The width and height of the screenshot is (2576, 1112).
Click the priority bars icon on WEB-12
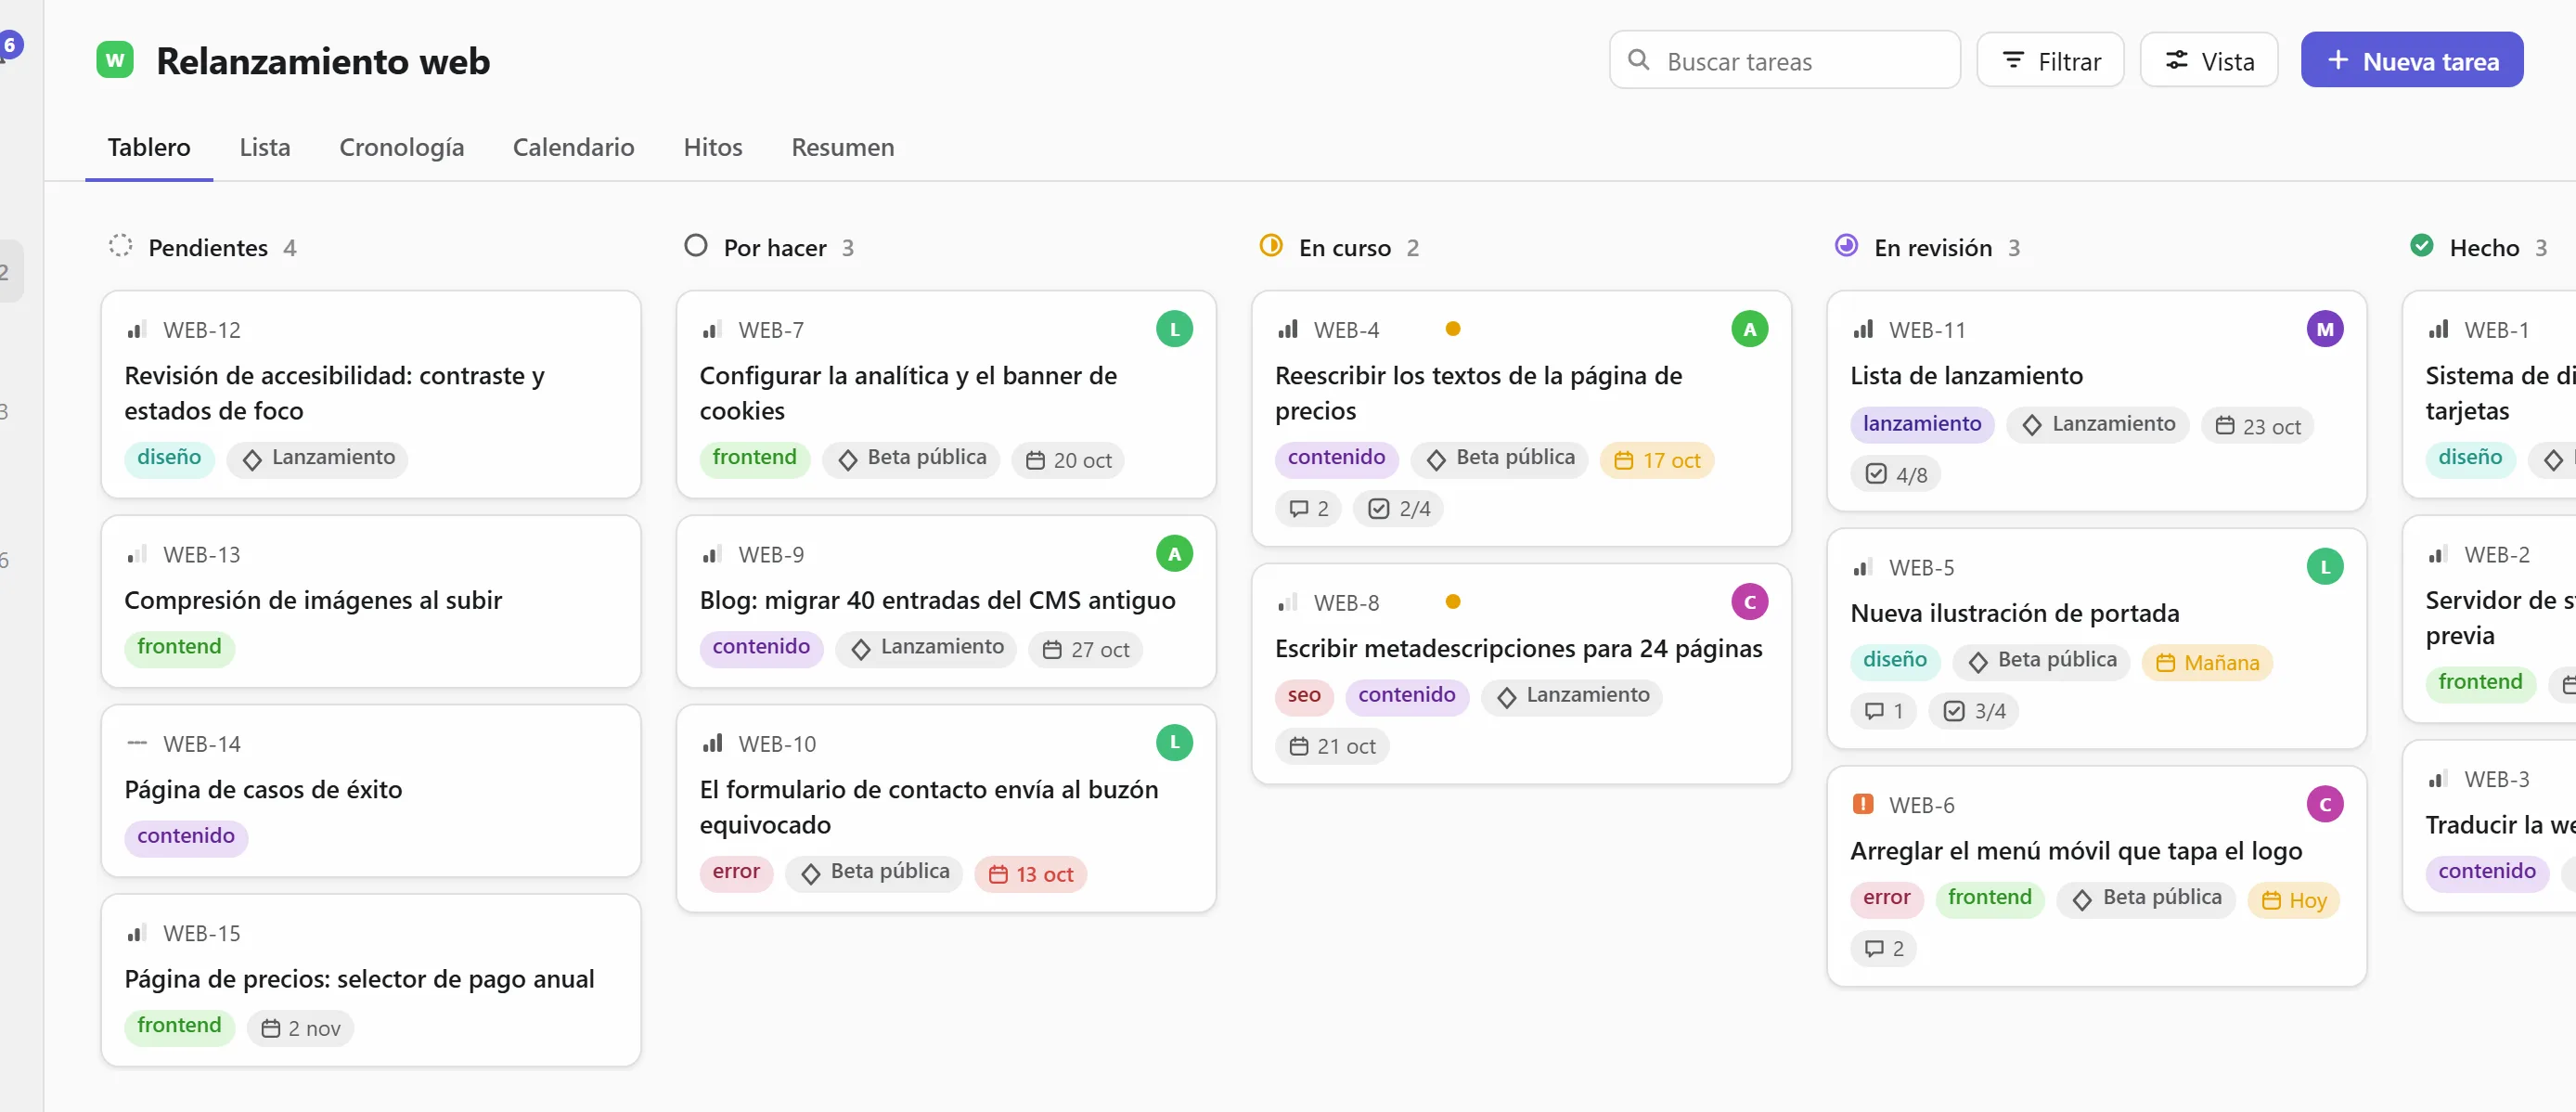click(137, 329)
